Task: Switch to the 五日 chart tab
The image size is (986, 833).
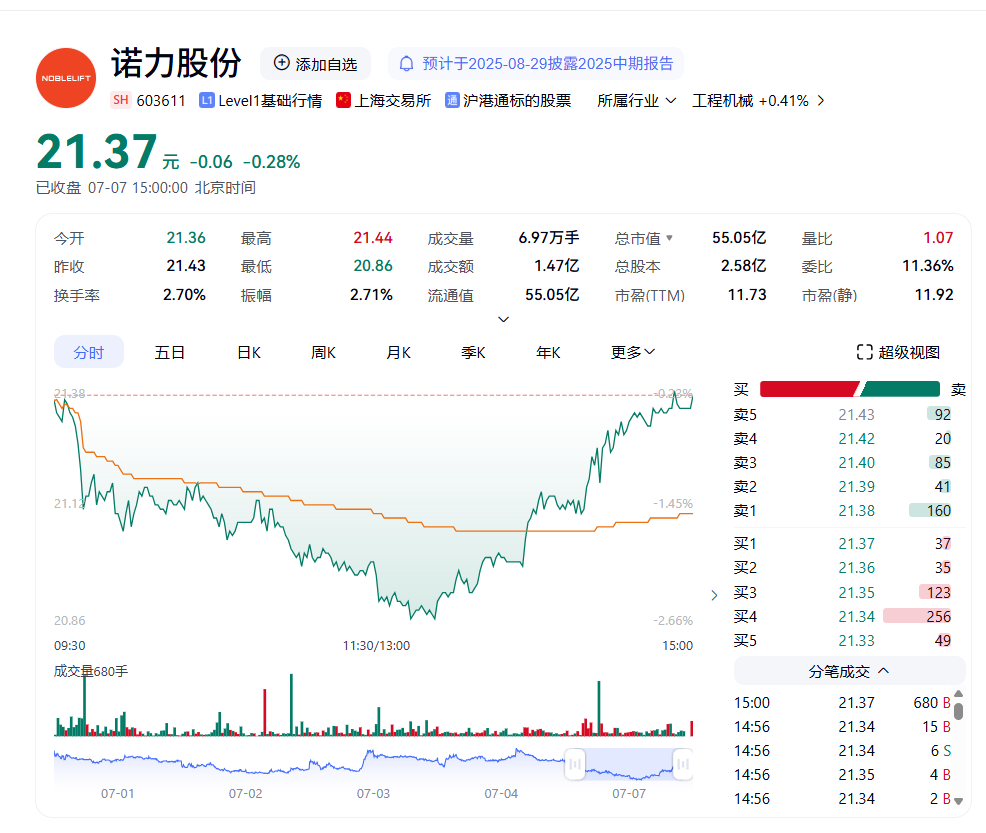Action: click(170, 352)
